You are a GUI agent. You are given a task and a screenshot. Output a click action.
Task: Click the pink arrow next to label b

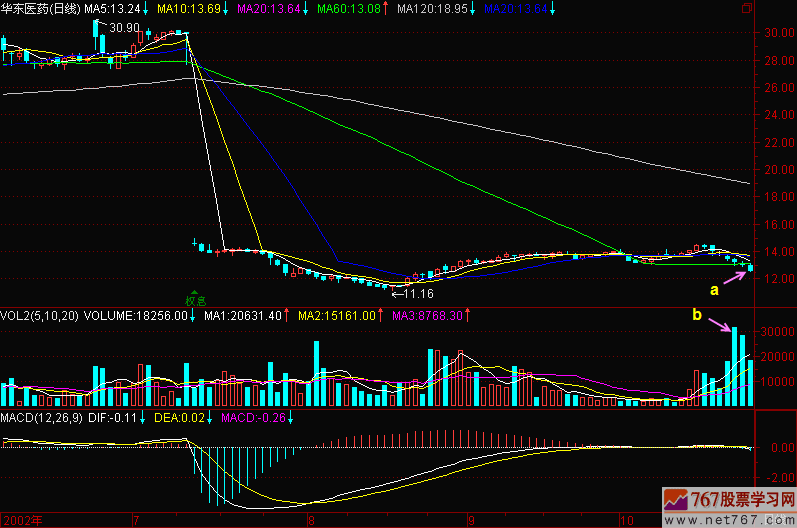[x=719, y=323]
